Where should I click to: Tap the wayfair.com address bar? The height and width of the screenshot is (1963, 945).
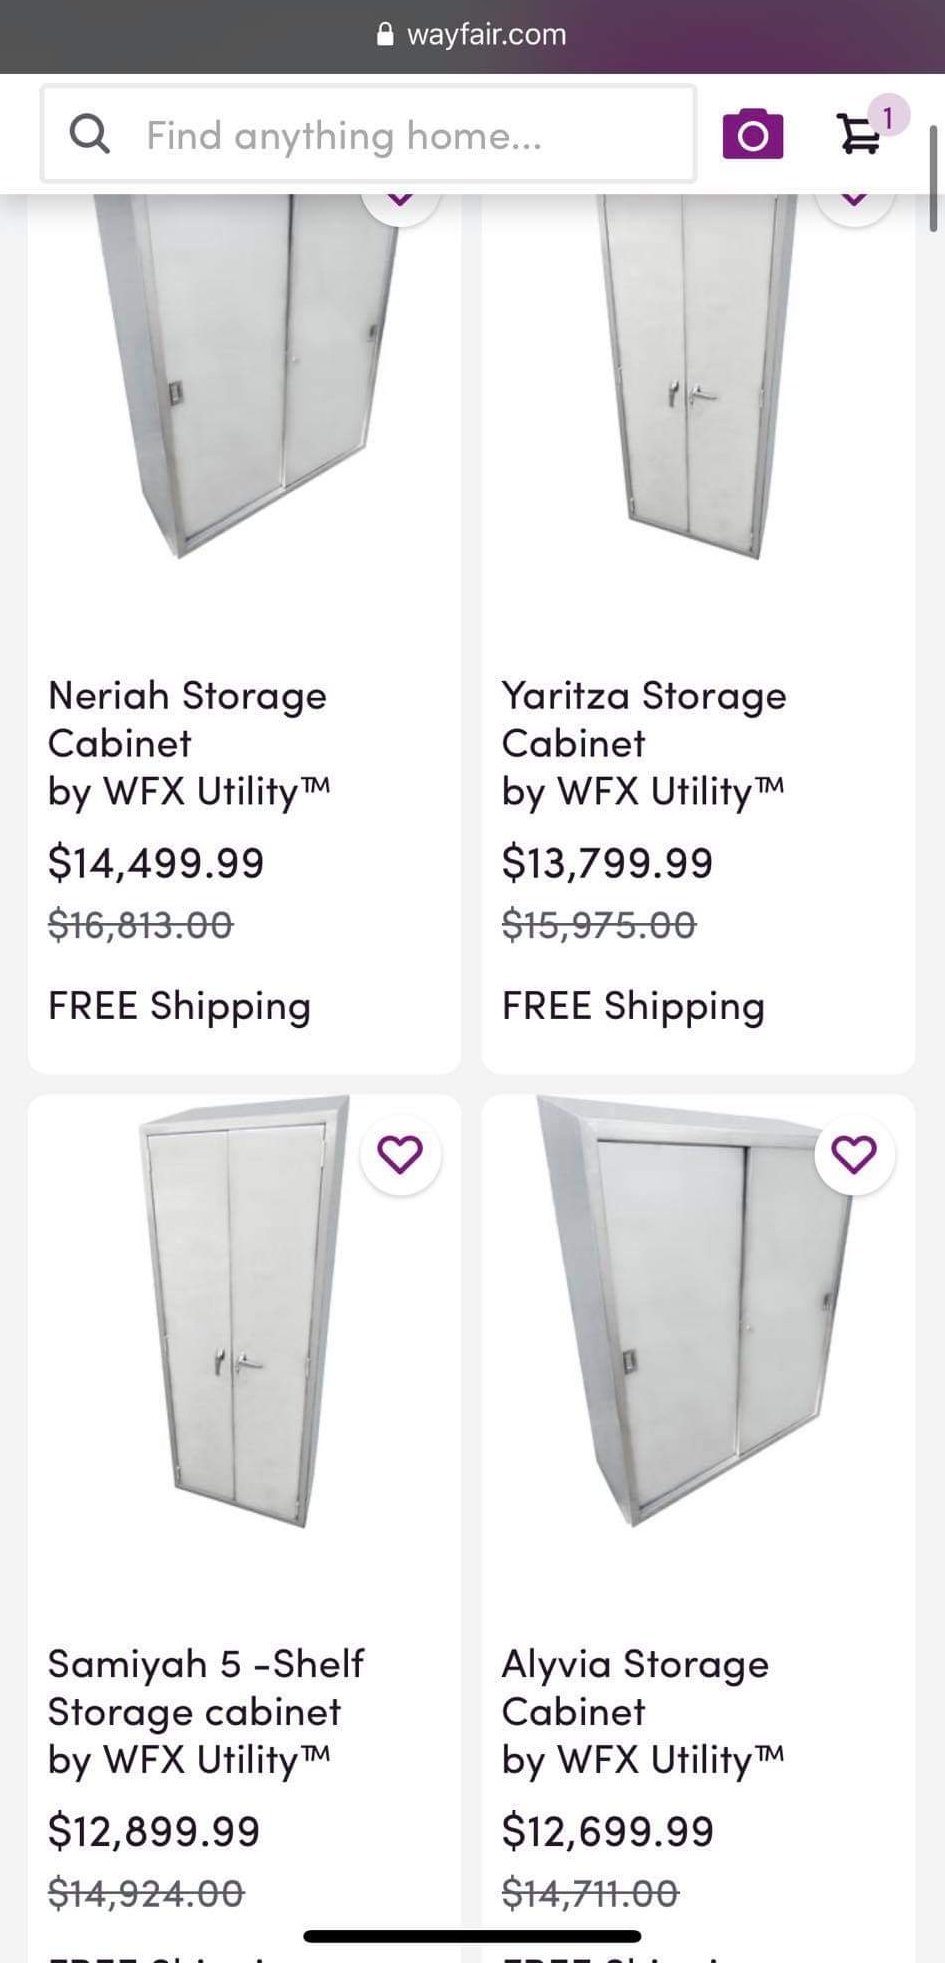(486, 35)
